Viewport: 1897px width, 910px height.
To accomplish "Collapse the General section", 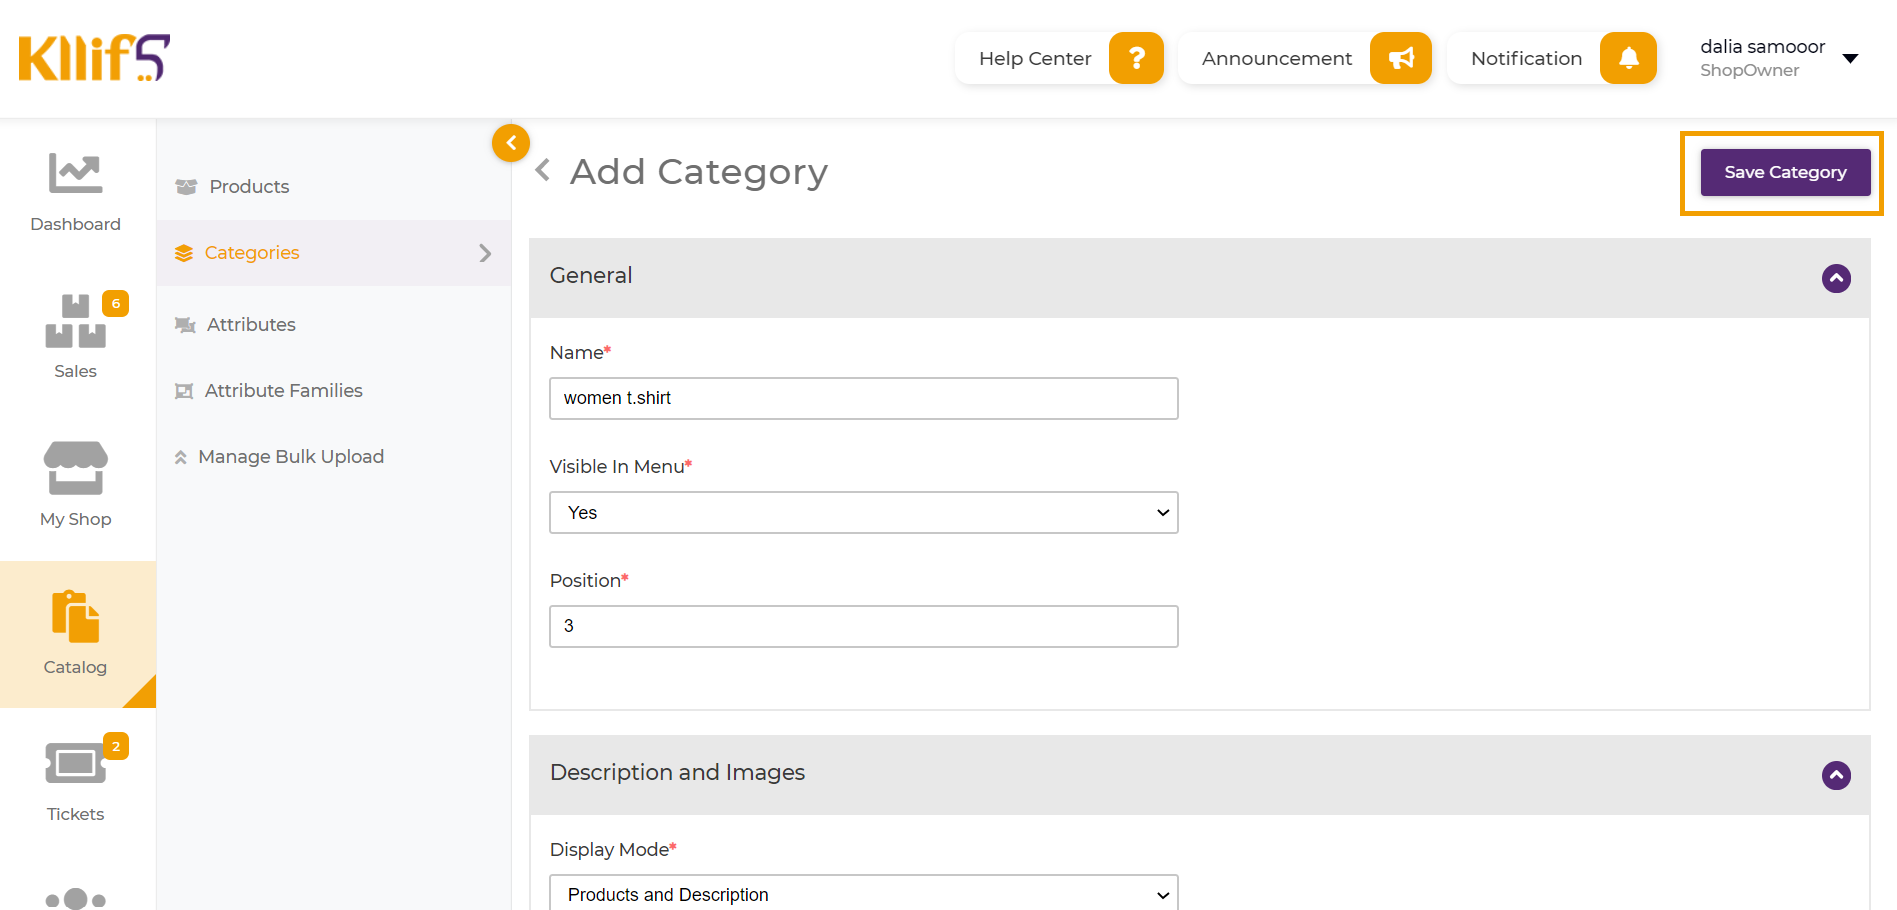I will tap(1836, 278).
